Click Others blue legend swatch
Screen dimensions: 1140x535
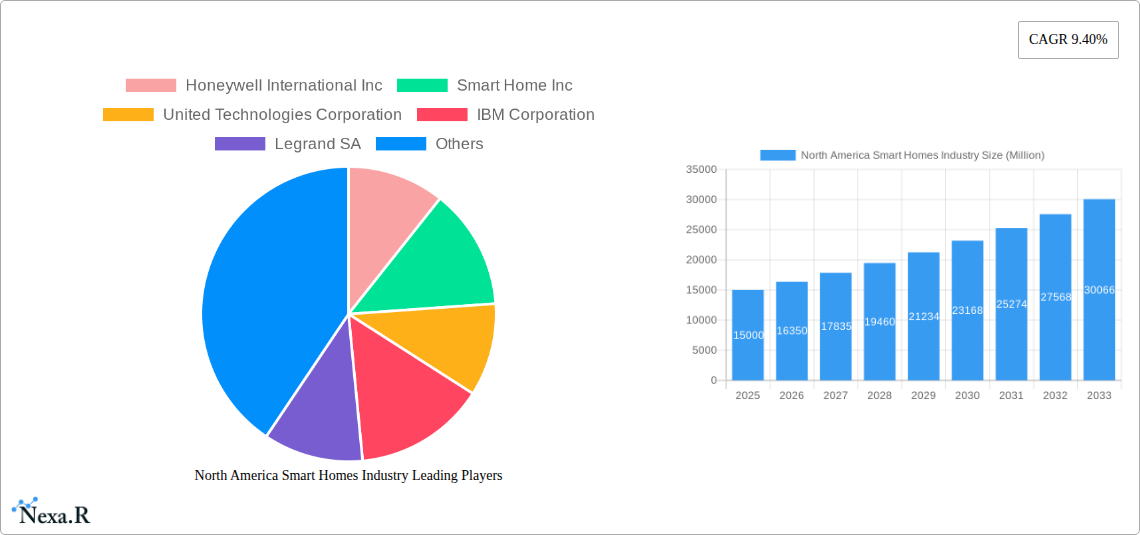(x=401, y=144)
